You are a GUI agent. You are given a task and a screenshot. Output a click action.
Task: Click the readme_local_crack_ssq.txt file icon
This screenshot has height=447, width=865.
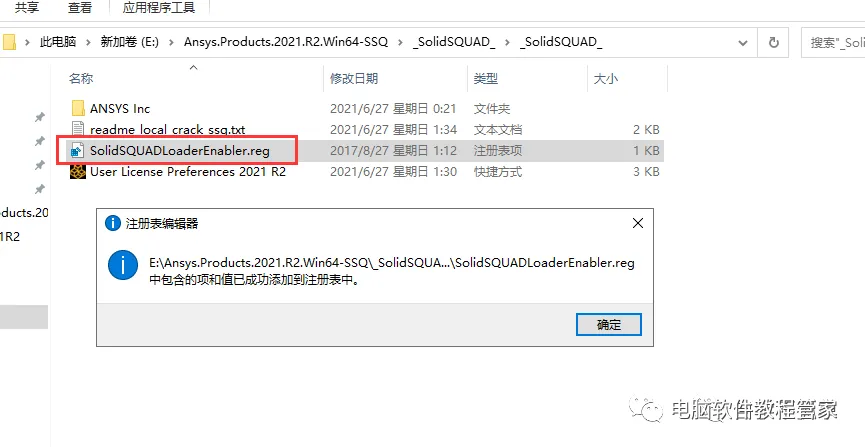pyautogui.click(x=78, y=130)
